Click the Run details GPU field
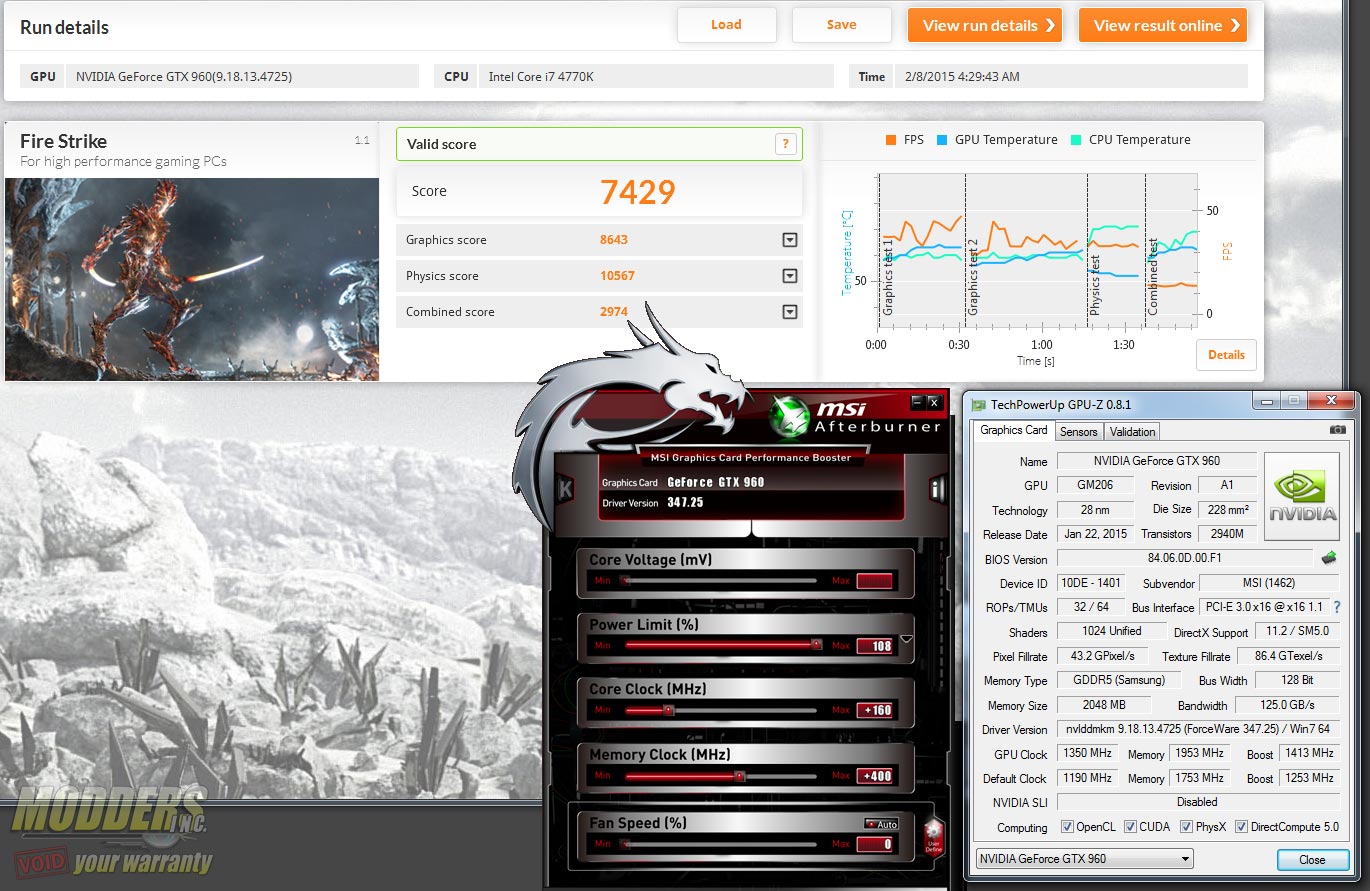This screenshot has height=891, width=1370. (x=242, y=76)
